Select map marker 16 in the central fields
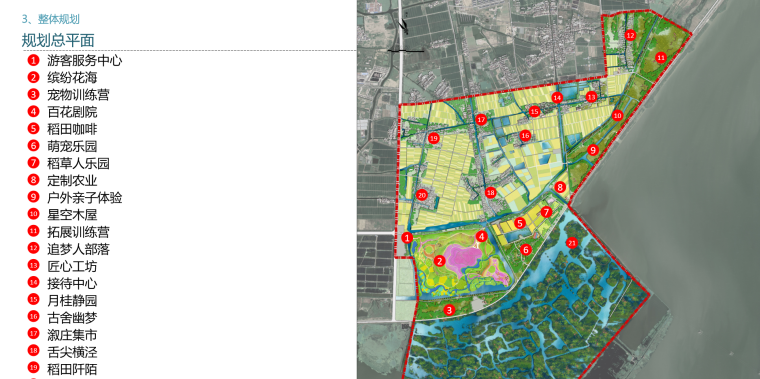 pos(525,136)
